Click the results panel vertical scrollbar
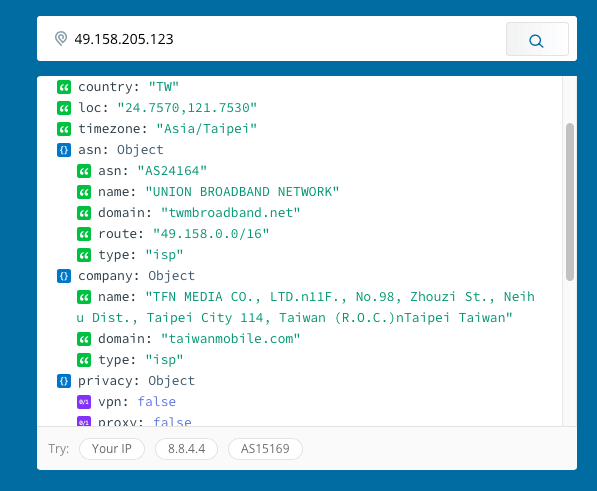The image size is (597, 491). click(570, 202)
